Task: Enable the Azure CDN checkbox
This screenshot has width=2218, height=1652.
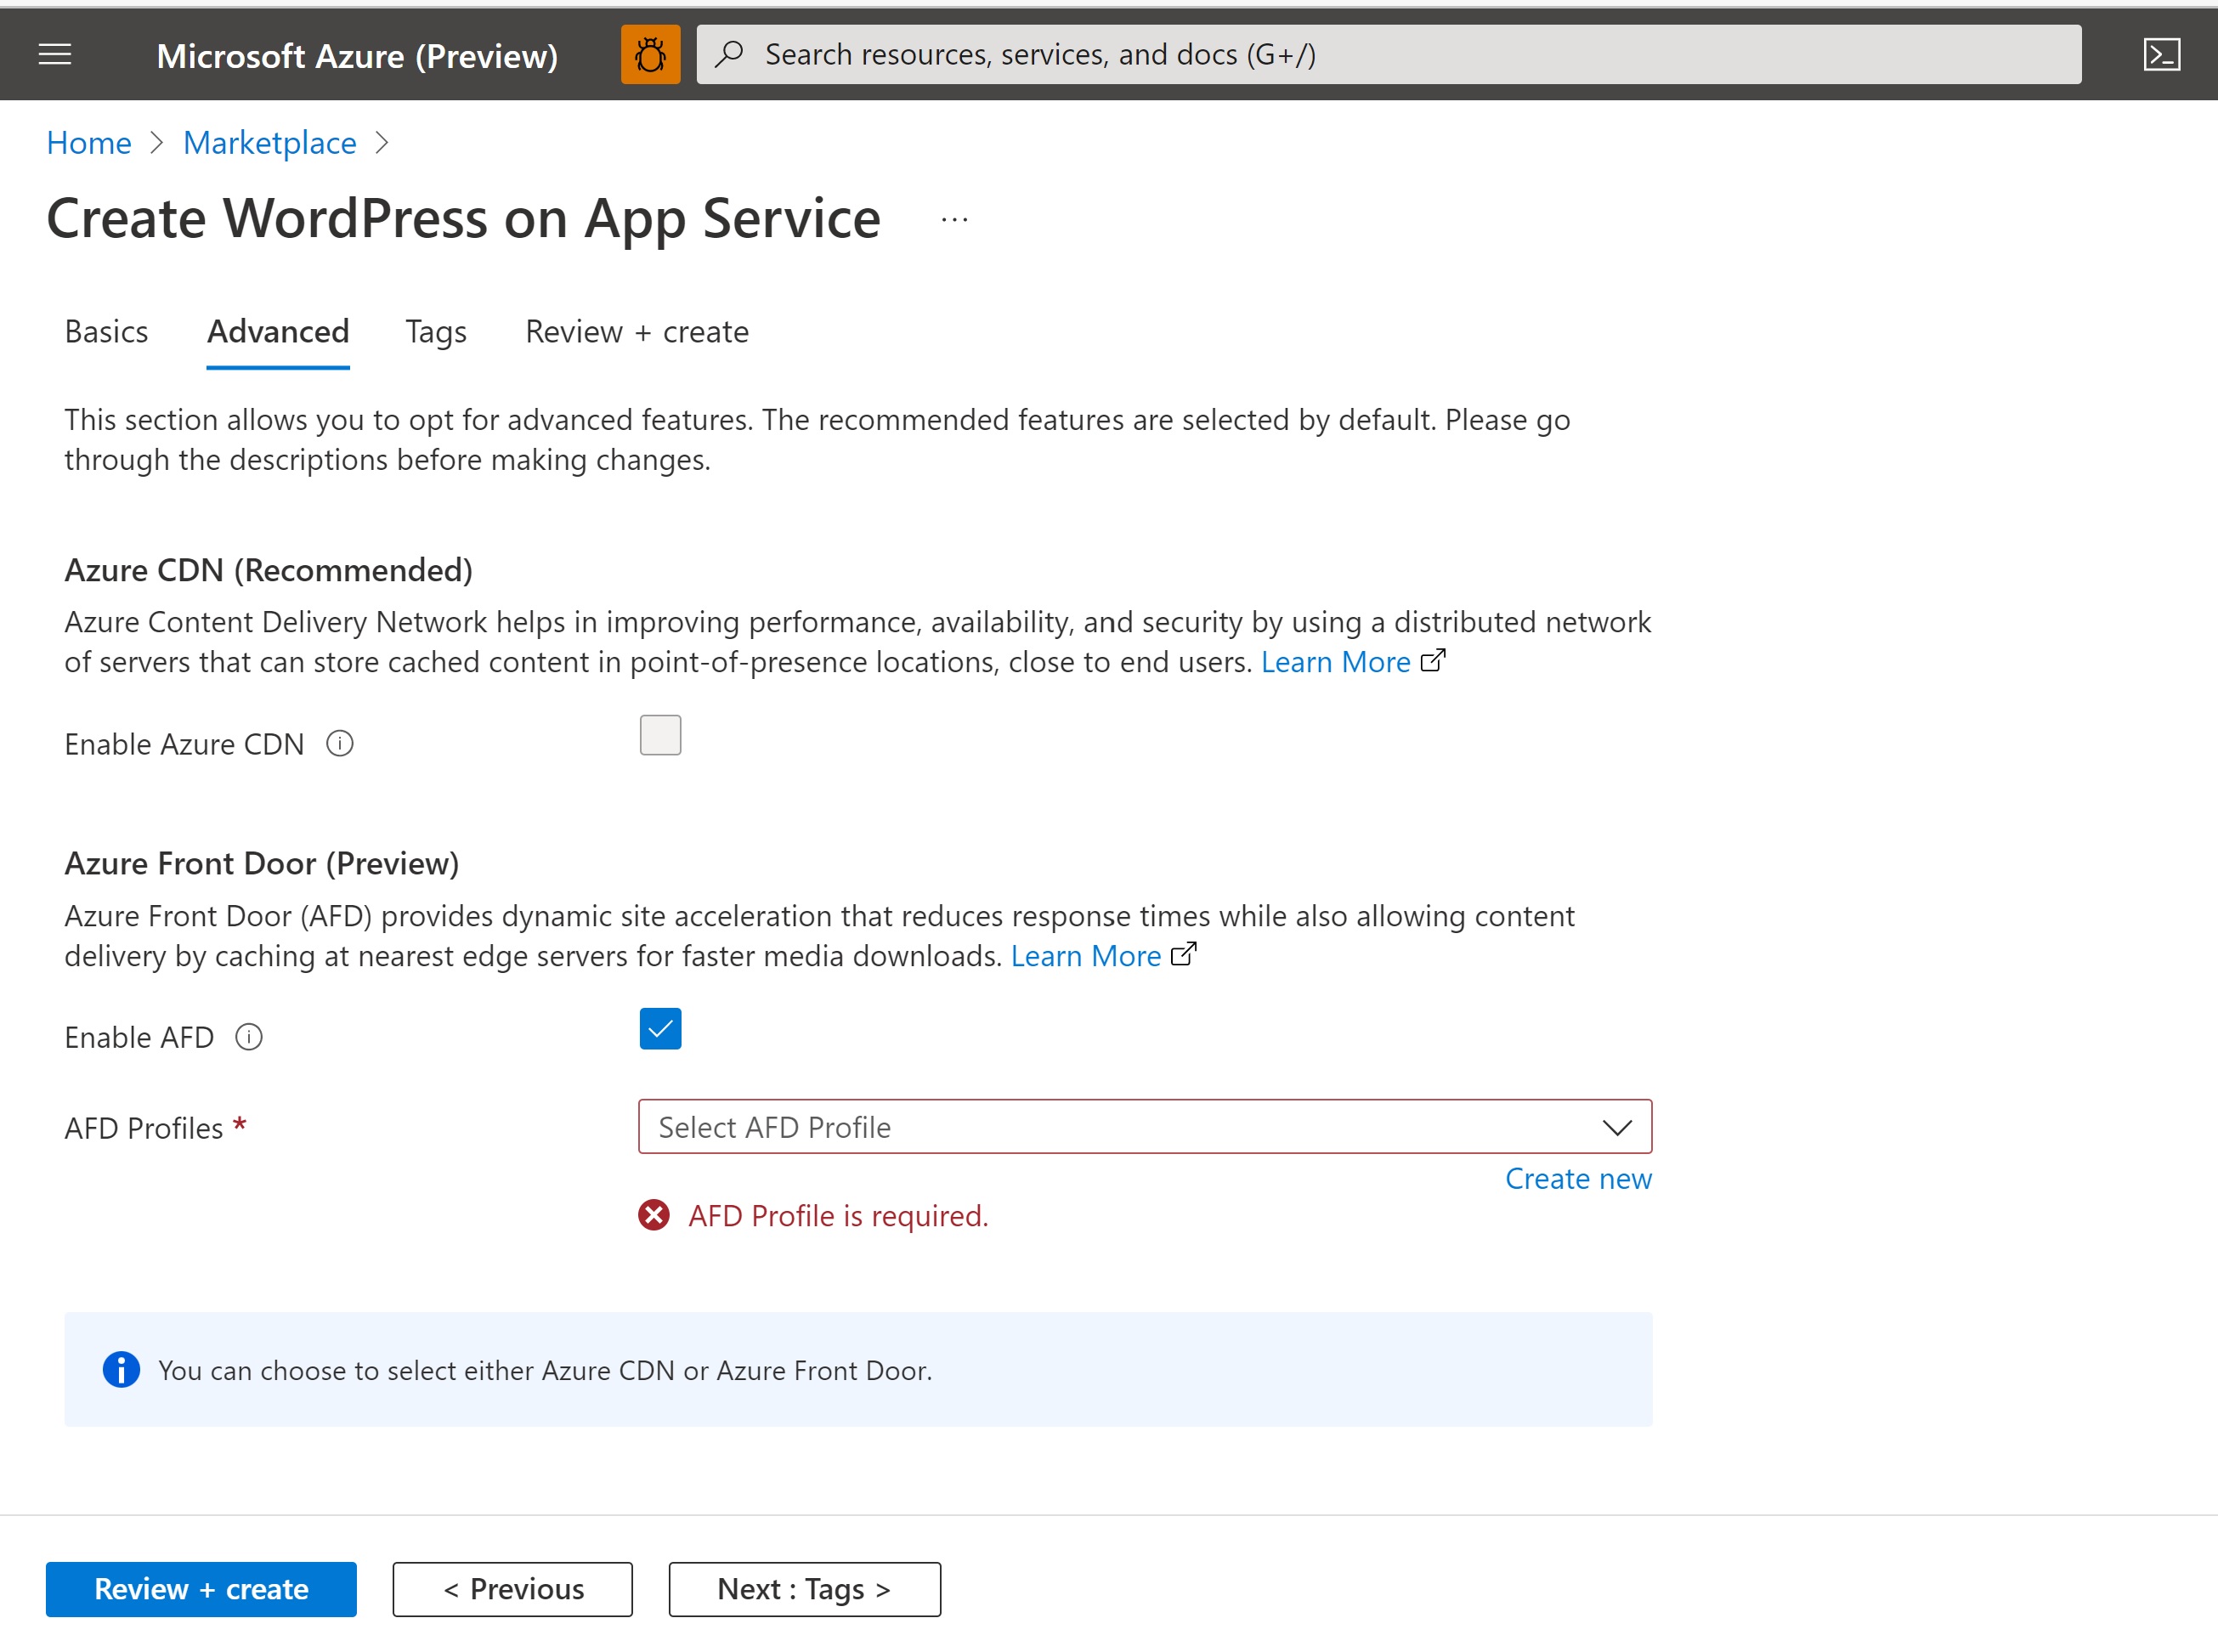Action: point(661,734)
